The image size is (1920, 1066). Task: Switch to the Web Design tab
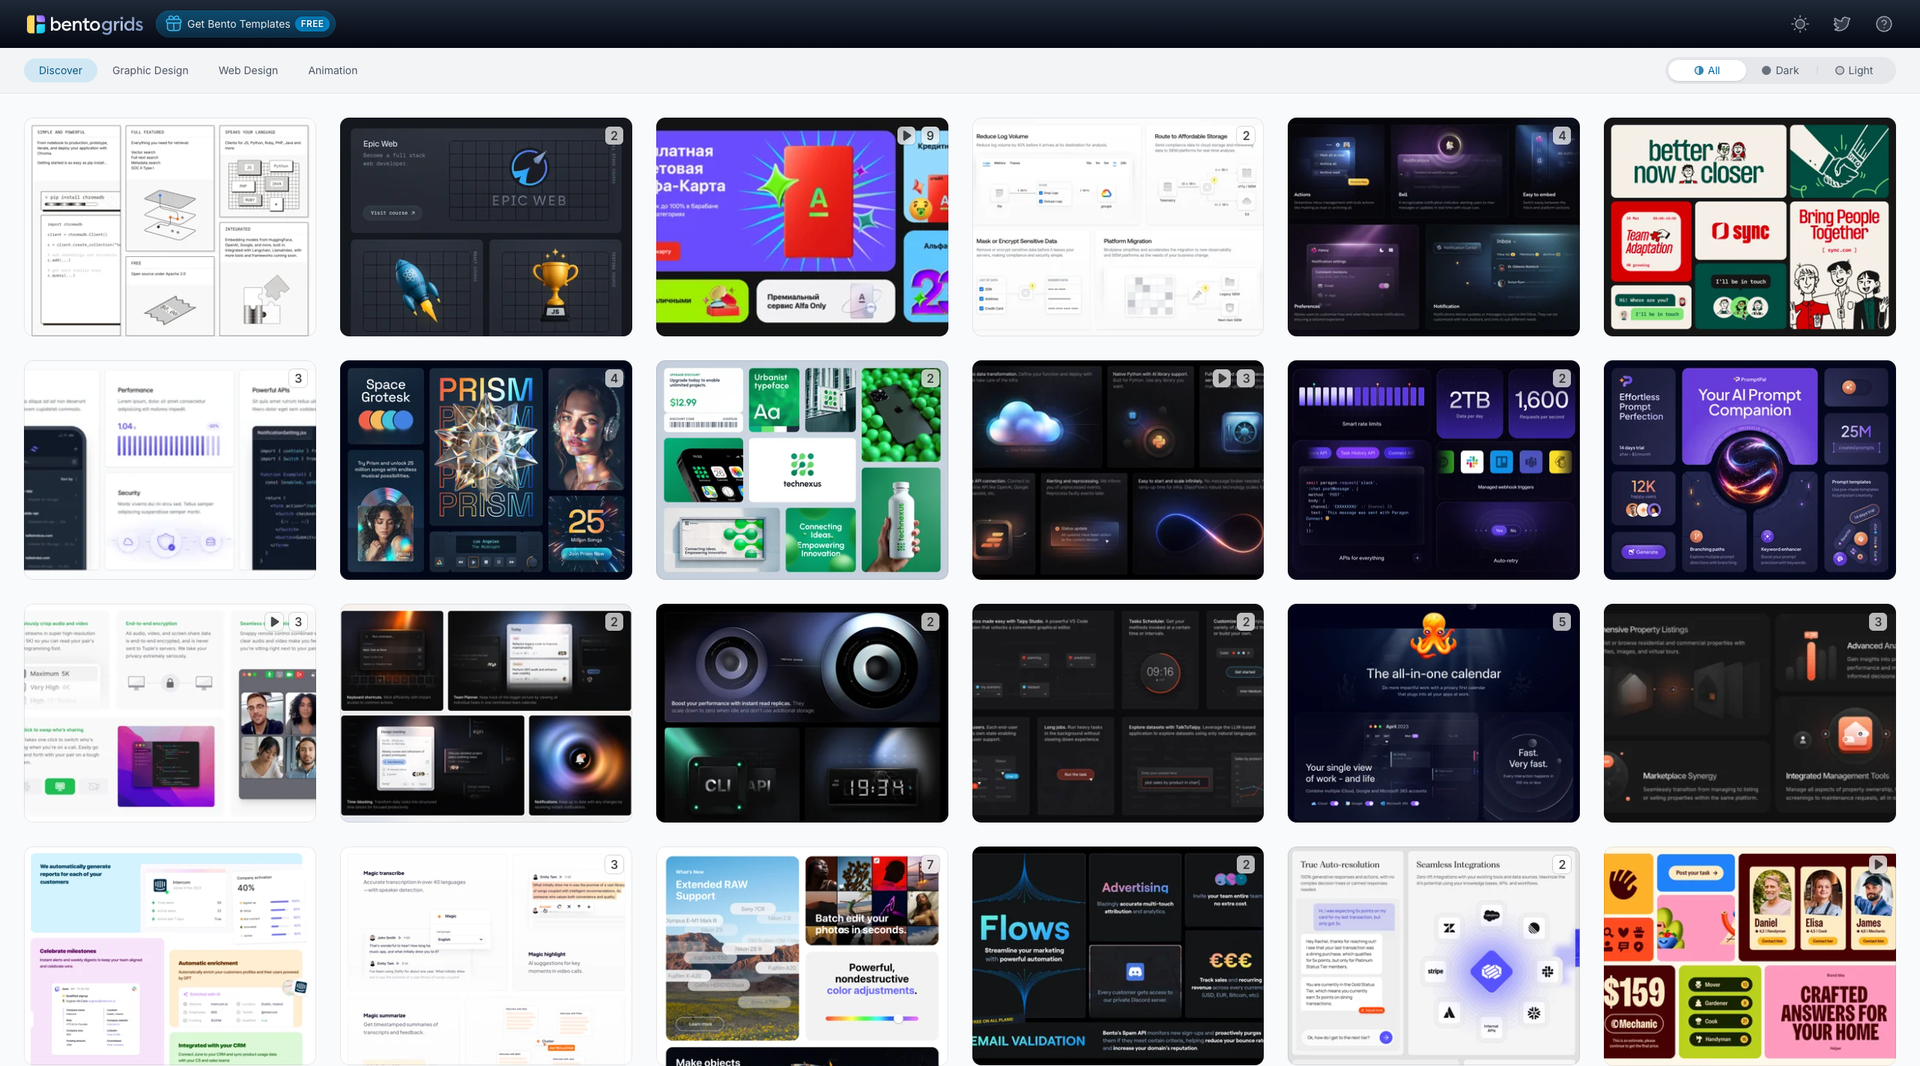pos(247,70)
